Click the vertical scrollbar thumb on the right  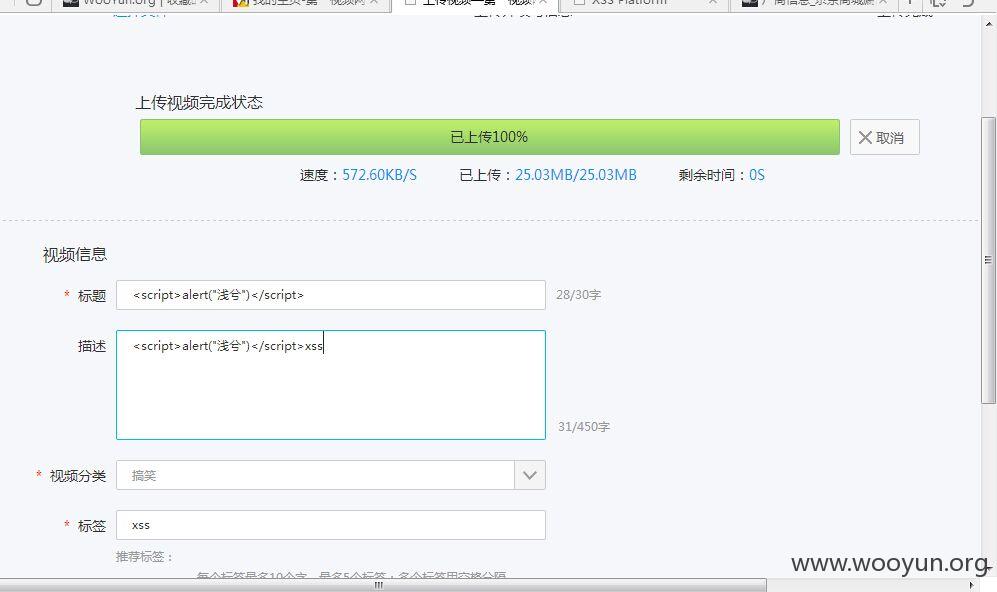tap(988, 259)
